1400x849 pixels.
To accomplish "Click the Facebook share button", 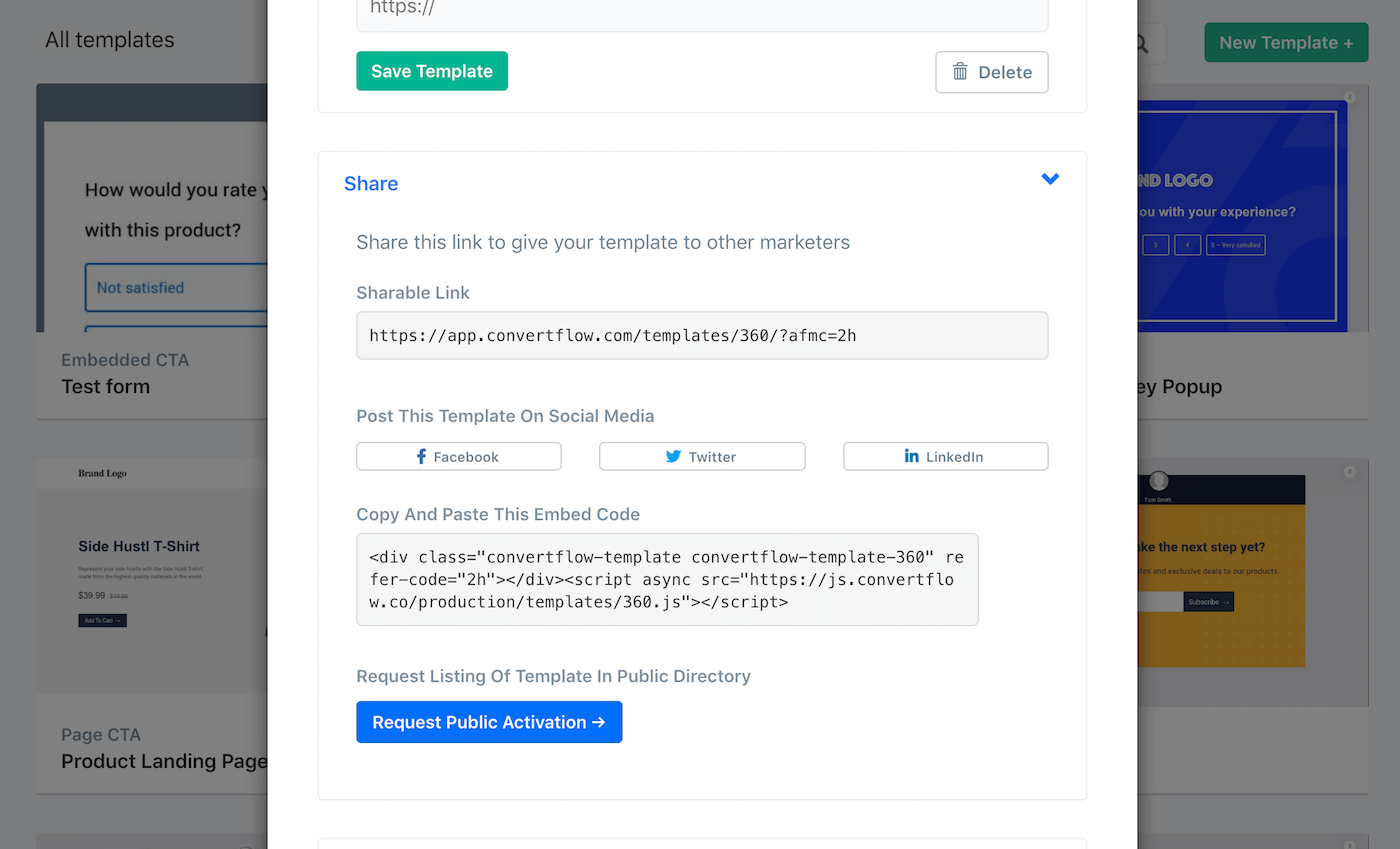I will [458, 456].
